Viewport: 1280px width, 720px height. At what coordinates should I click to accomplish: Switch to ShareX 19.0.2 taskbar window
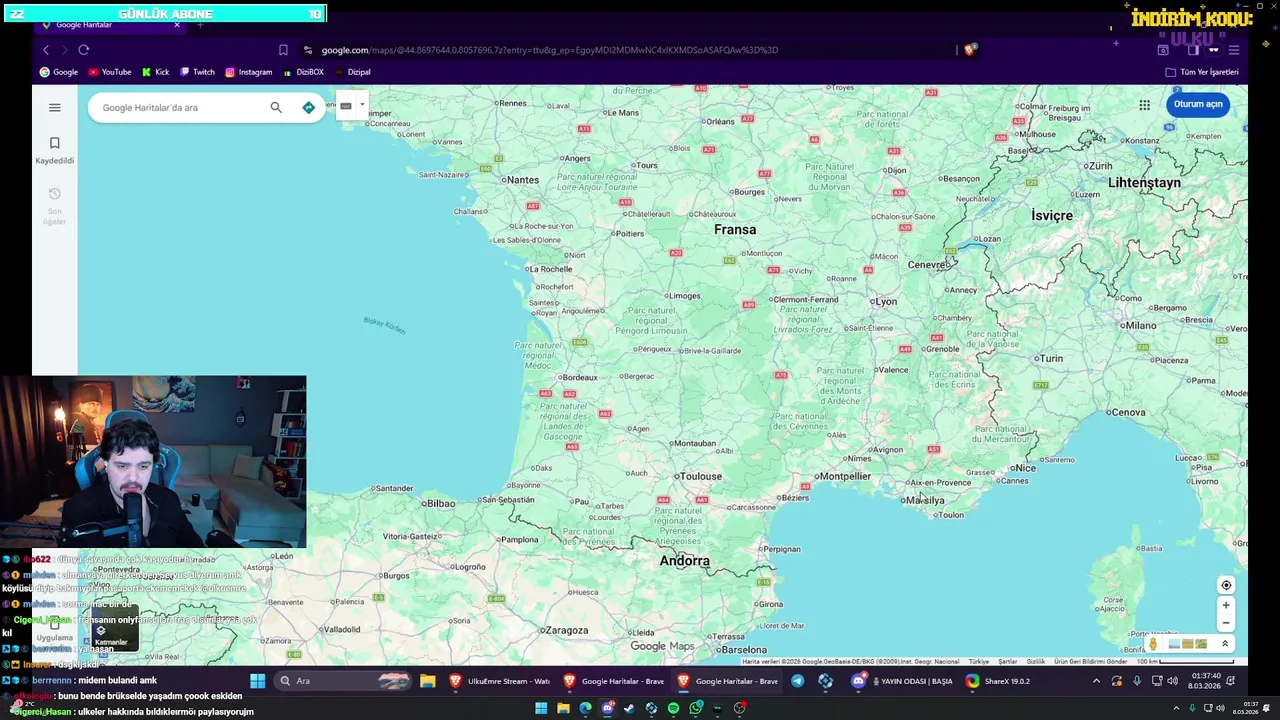[998, 681]
